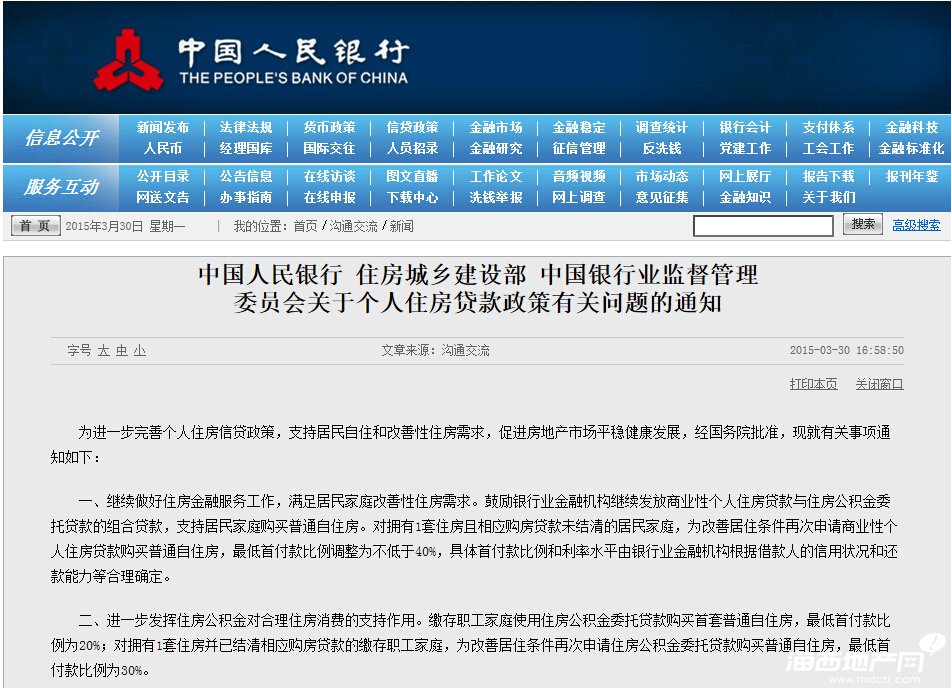Open the 公开目录 link
Screen dimensions: 951x688
click(163, 177)
